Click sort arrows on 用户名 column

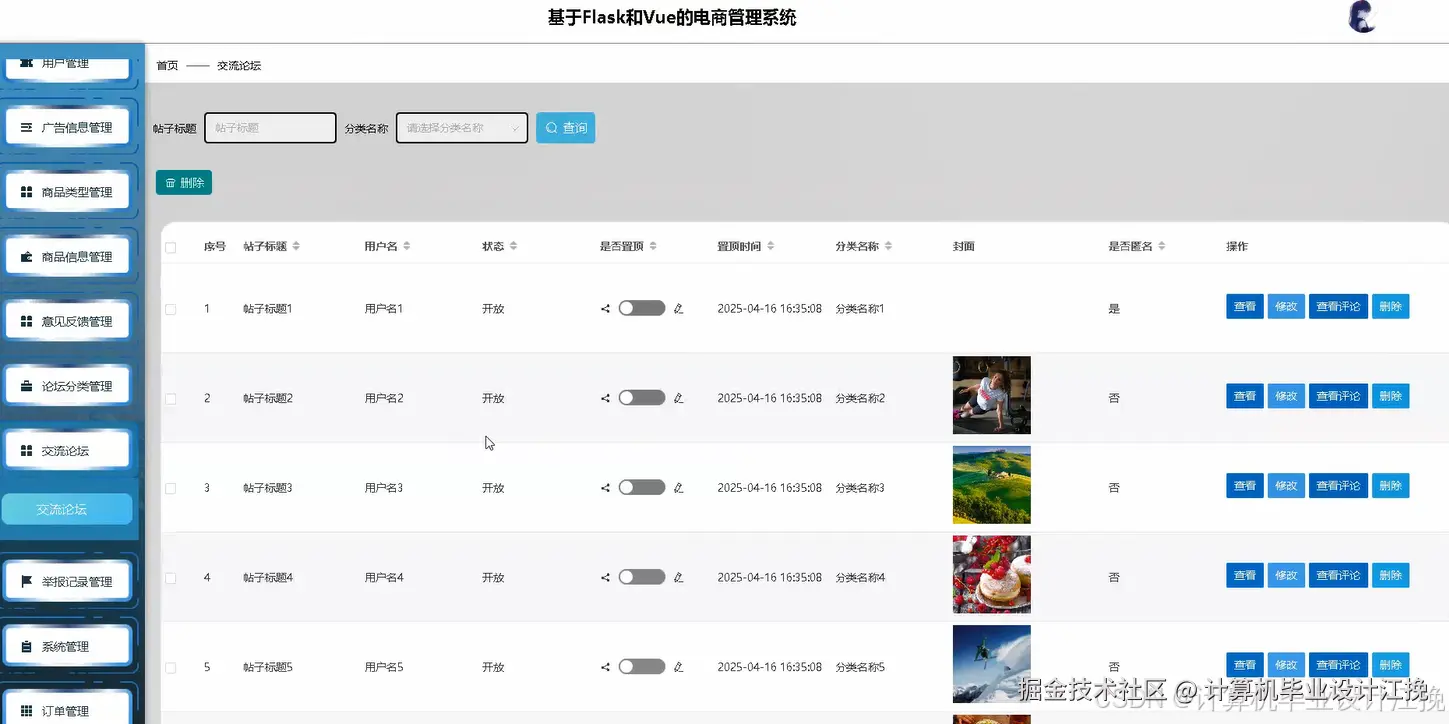(406, 246)
